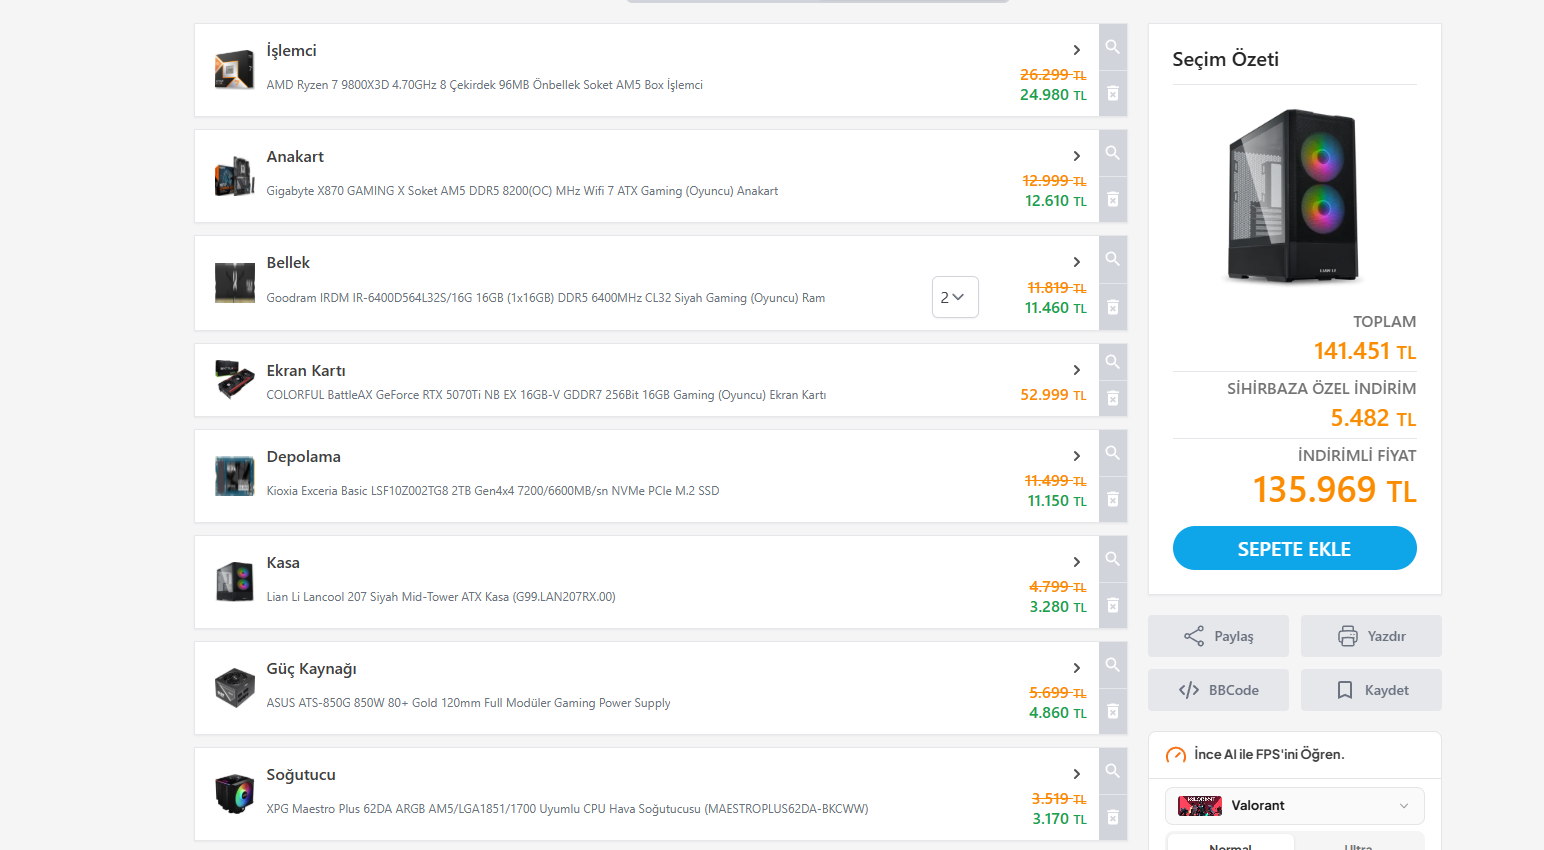Click the COLORFUL RTX 5070Ti product name
Viewport: 1544px width, 850px height.
coord(546,395)
